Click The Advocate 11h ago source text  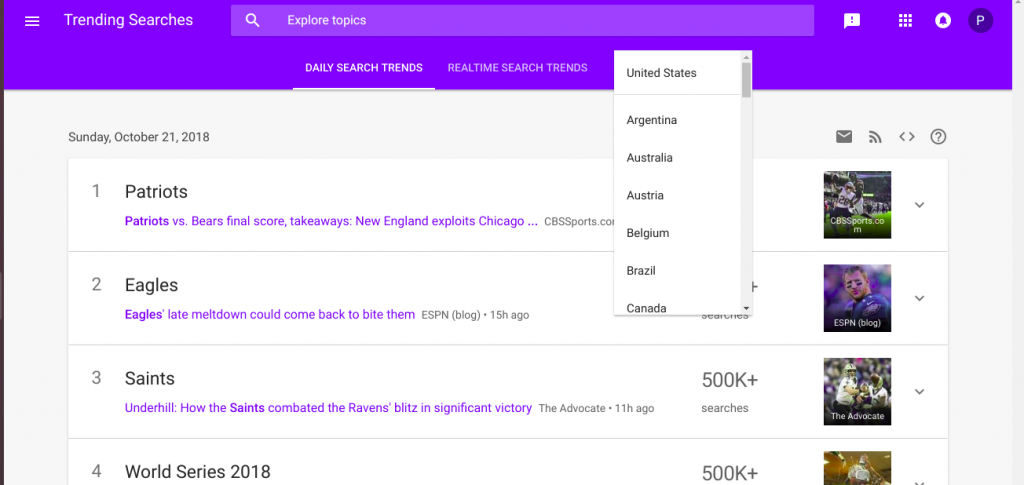click(596, 409)
